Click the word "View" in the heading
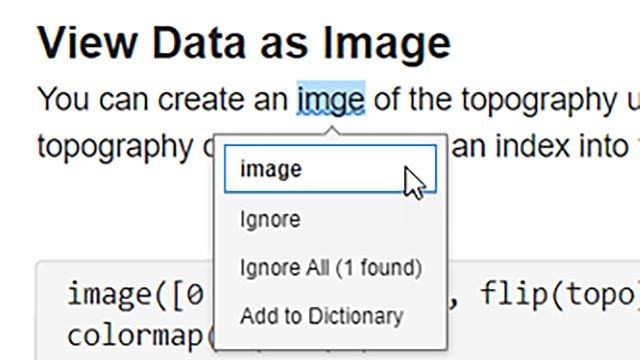This screenshot has height=360, width=640. (88, 43)
